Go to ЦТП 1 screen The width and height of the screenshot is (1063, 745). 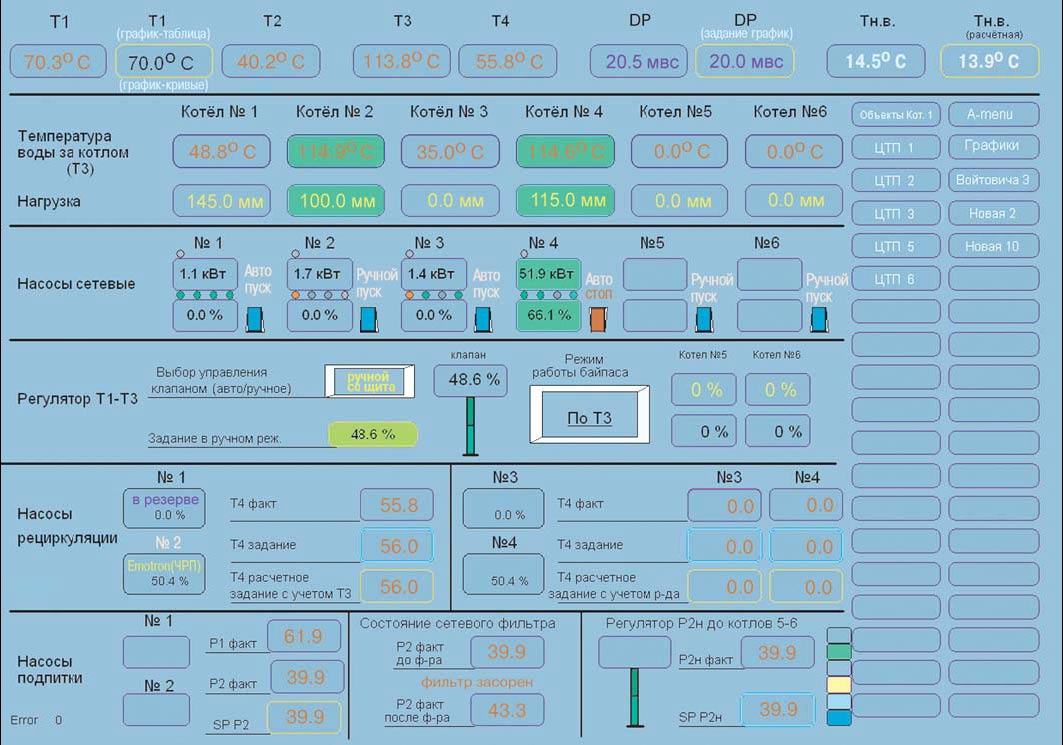click(x=895, y=147)
